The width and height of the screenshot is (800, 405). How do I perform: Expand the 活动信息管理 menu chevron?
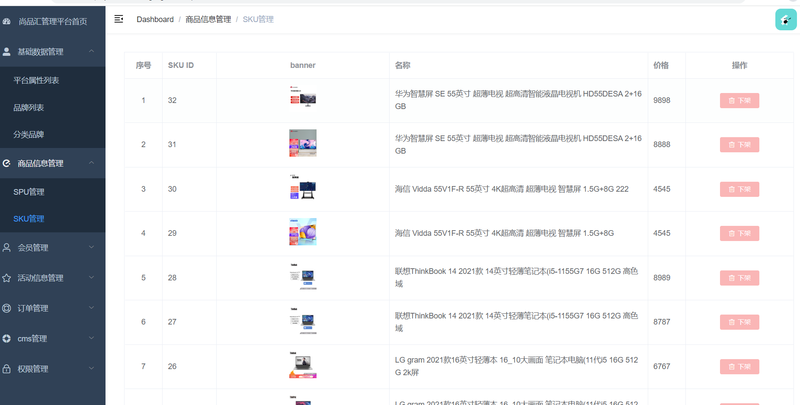[91, 277]
